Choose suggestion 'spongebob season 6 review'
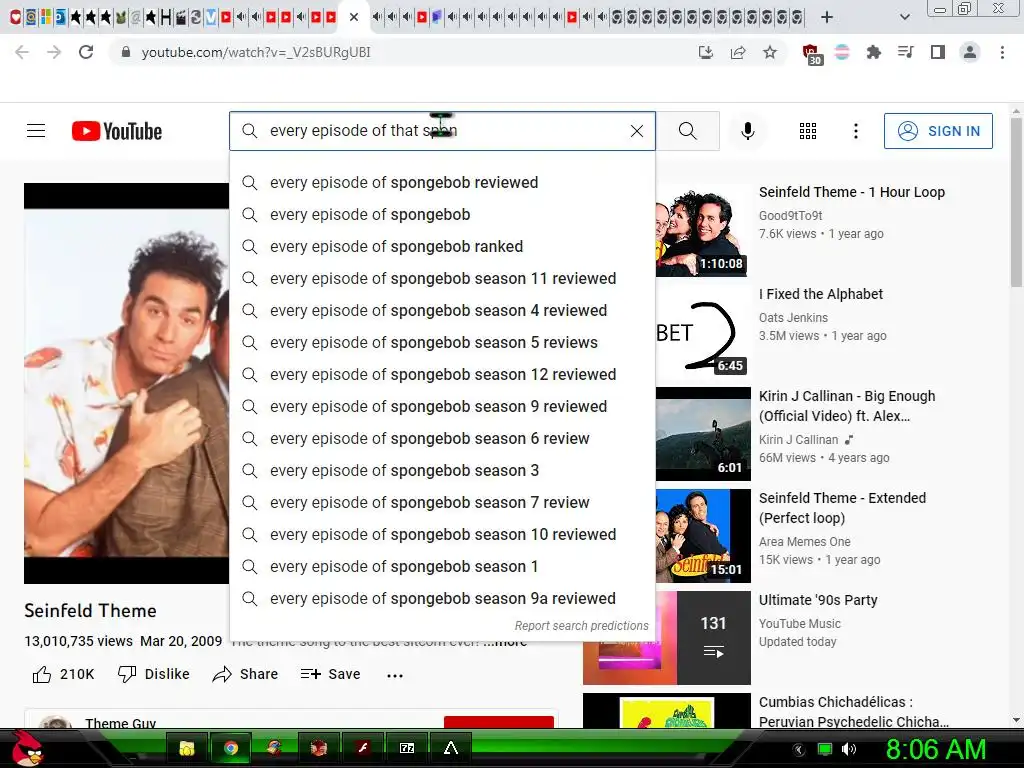 pyautogui.click(x=442, y=438)
